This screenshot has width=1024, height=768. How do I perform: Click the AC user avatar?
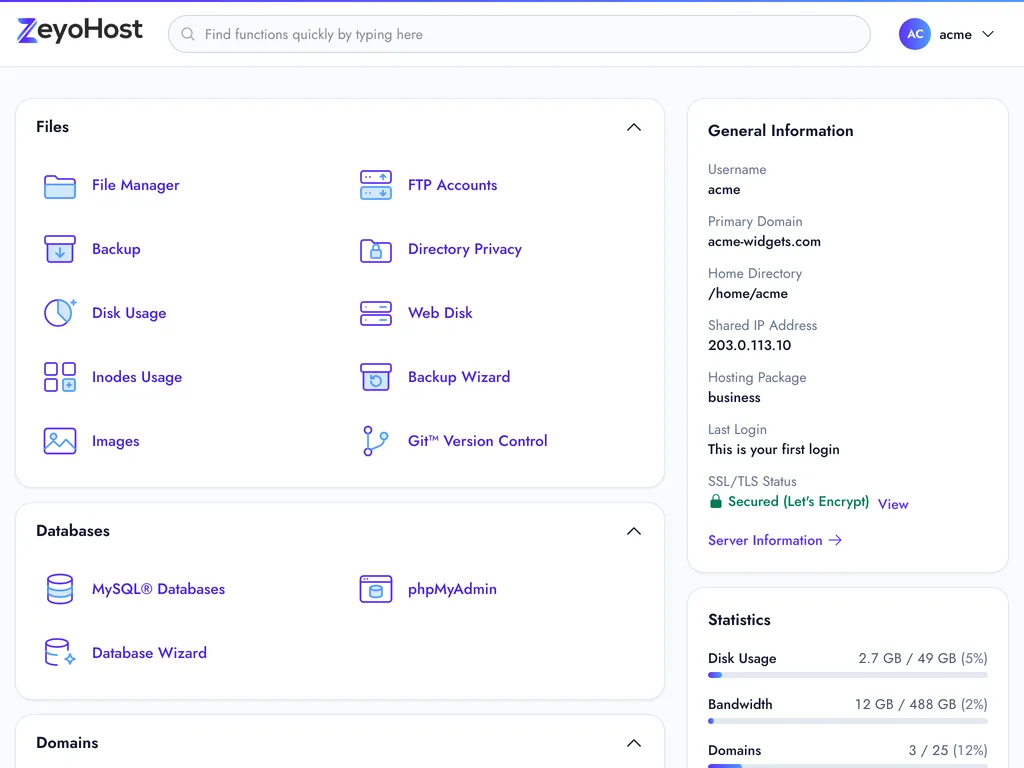point(914,34)
